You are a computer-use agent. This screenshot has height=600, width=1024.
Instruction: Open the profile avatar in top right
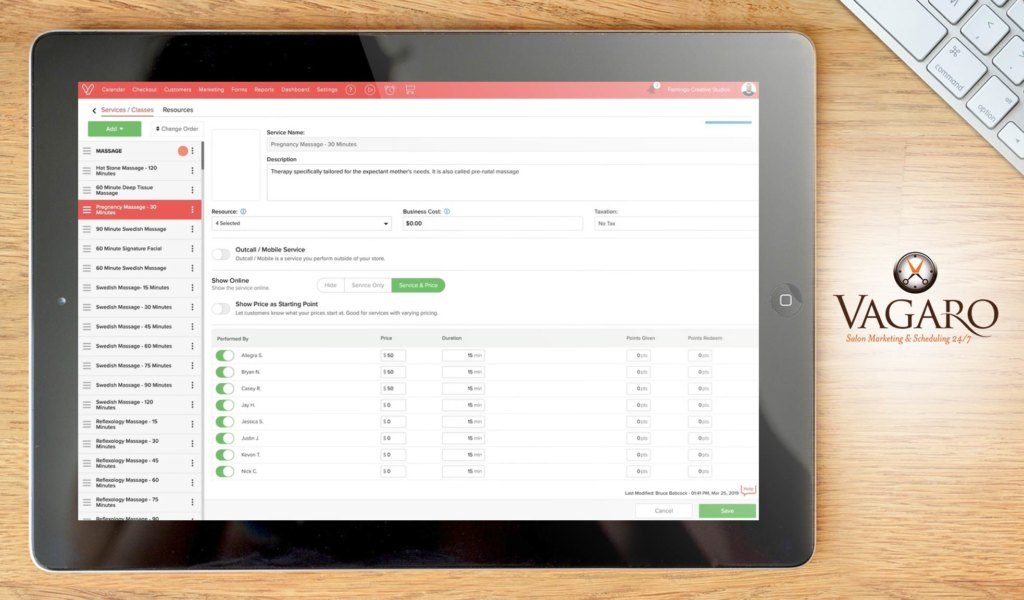click(748, 89)
